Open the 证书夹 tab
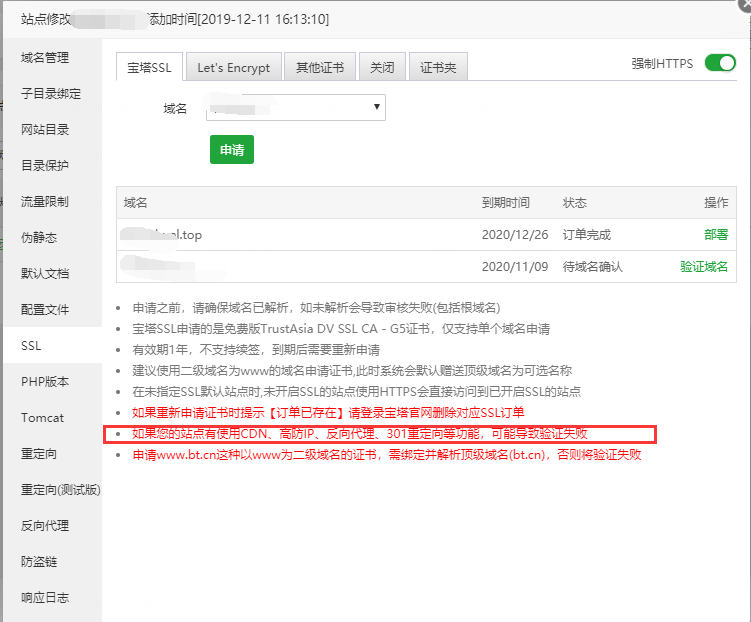 (x=438, y=68)
